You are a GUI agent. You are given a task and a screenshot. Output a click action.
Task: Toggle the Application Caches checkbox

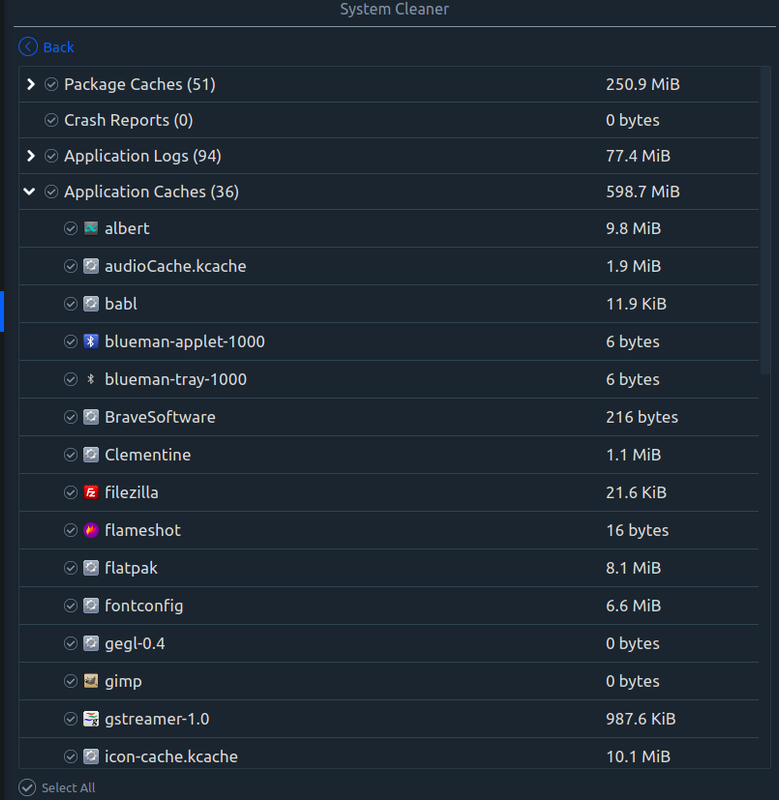51,192
